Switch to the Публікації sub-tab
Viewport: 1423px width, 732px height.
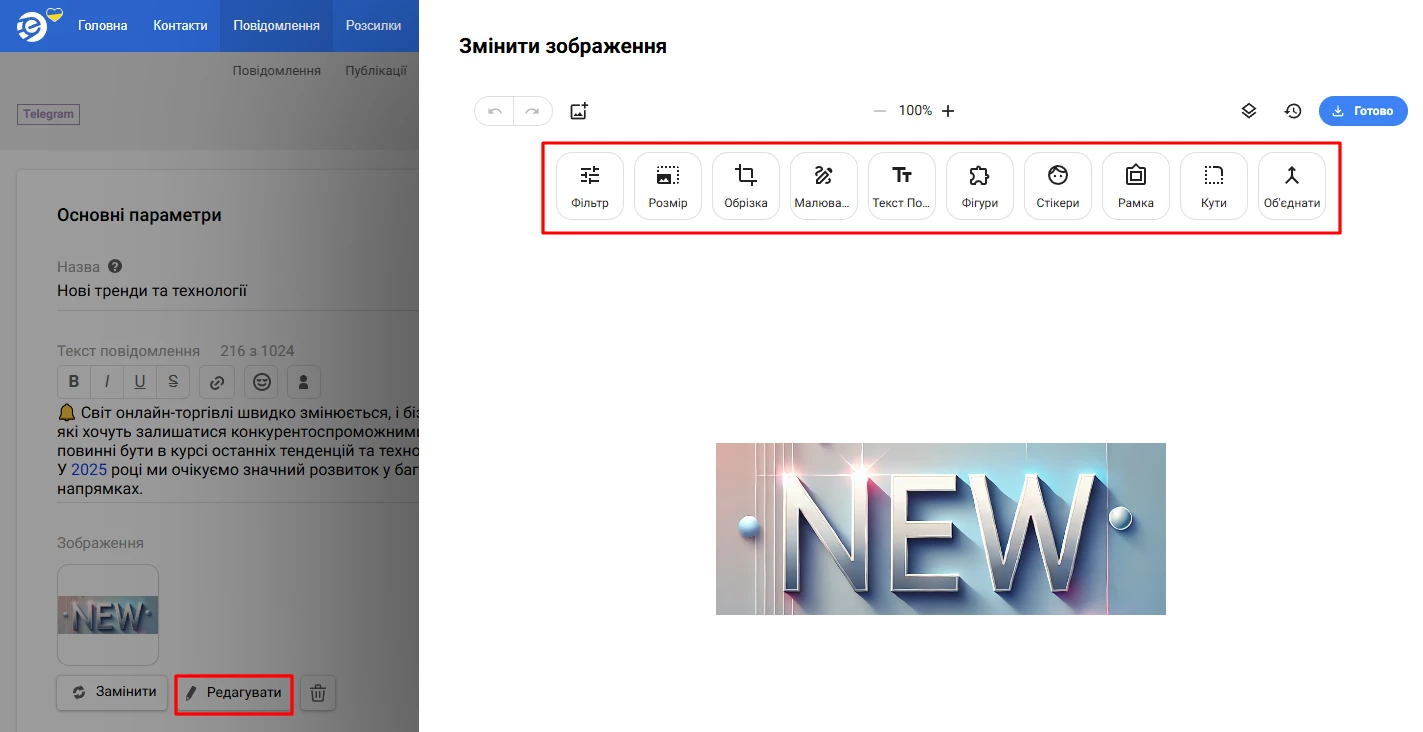376,71
